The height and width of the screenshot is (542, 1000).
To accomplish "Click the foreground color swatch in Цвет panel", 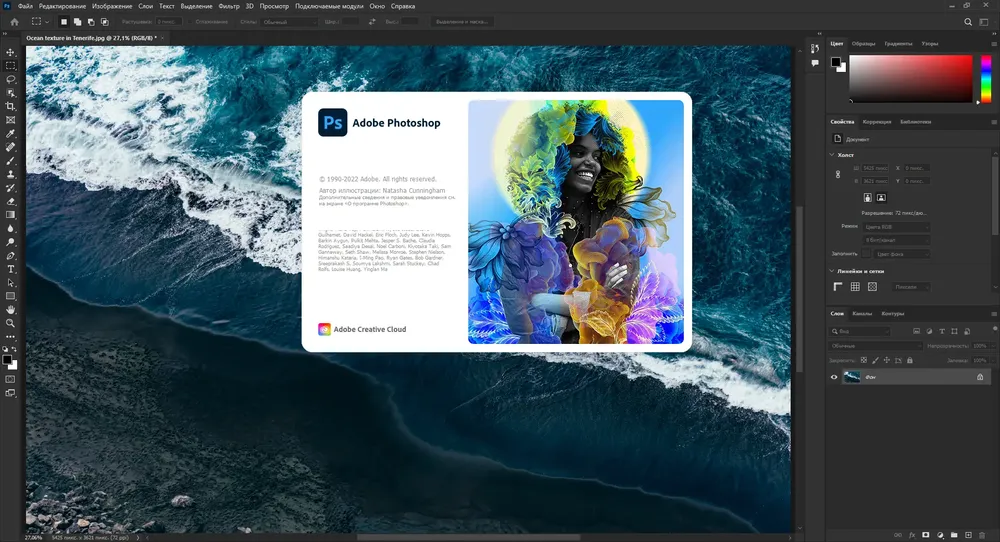I will tap(835, 62).
